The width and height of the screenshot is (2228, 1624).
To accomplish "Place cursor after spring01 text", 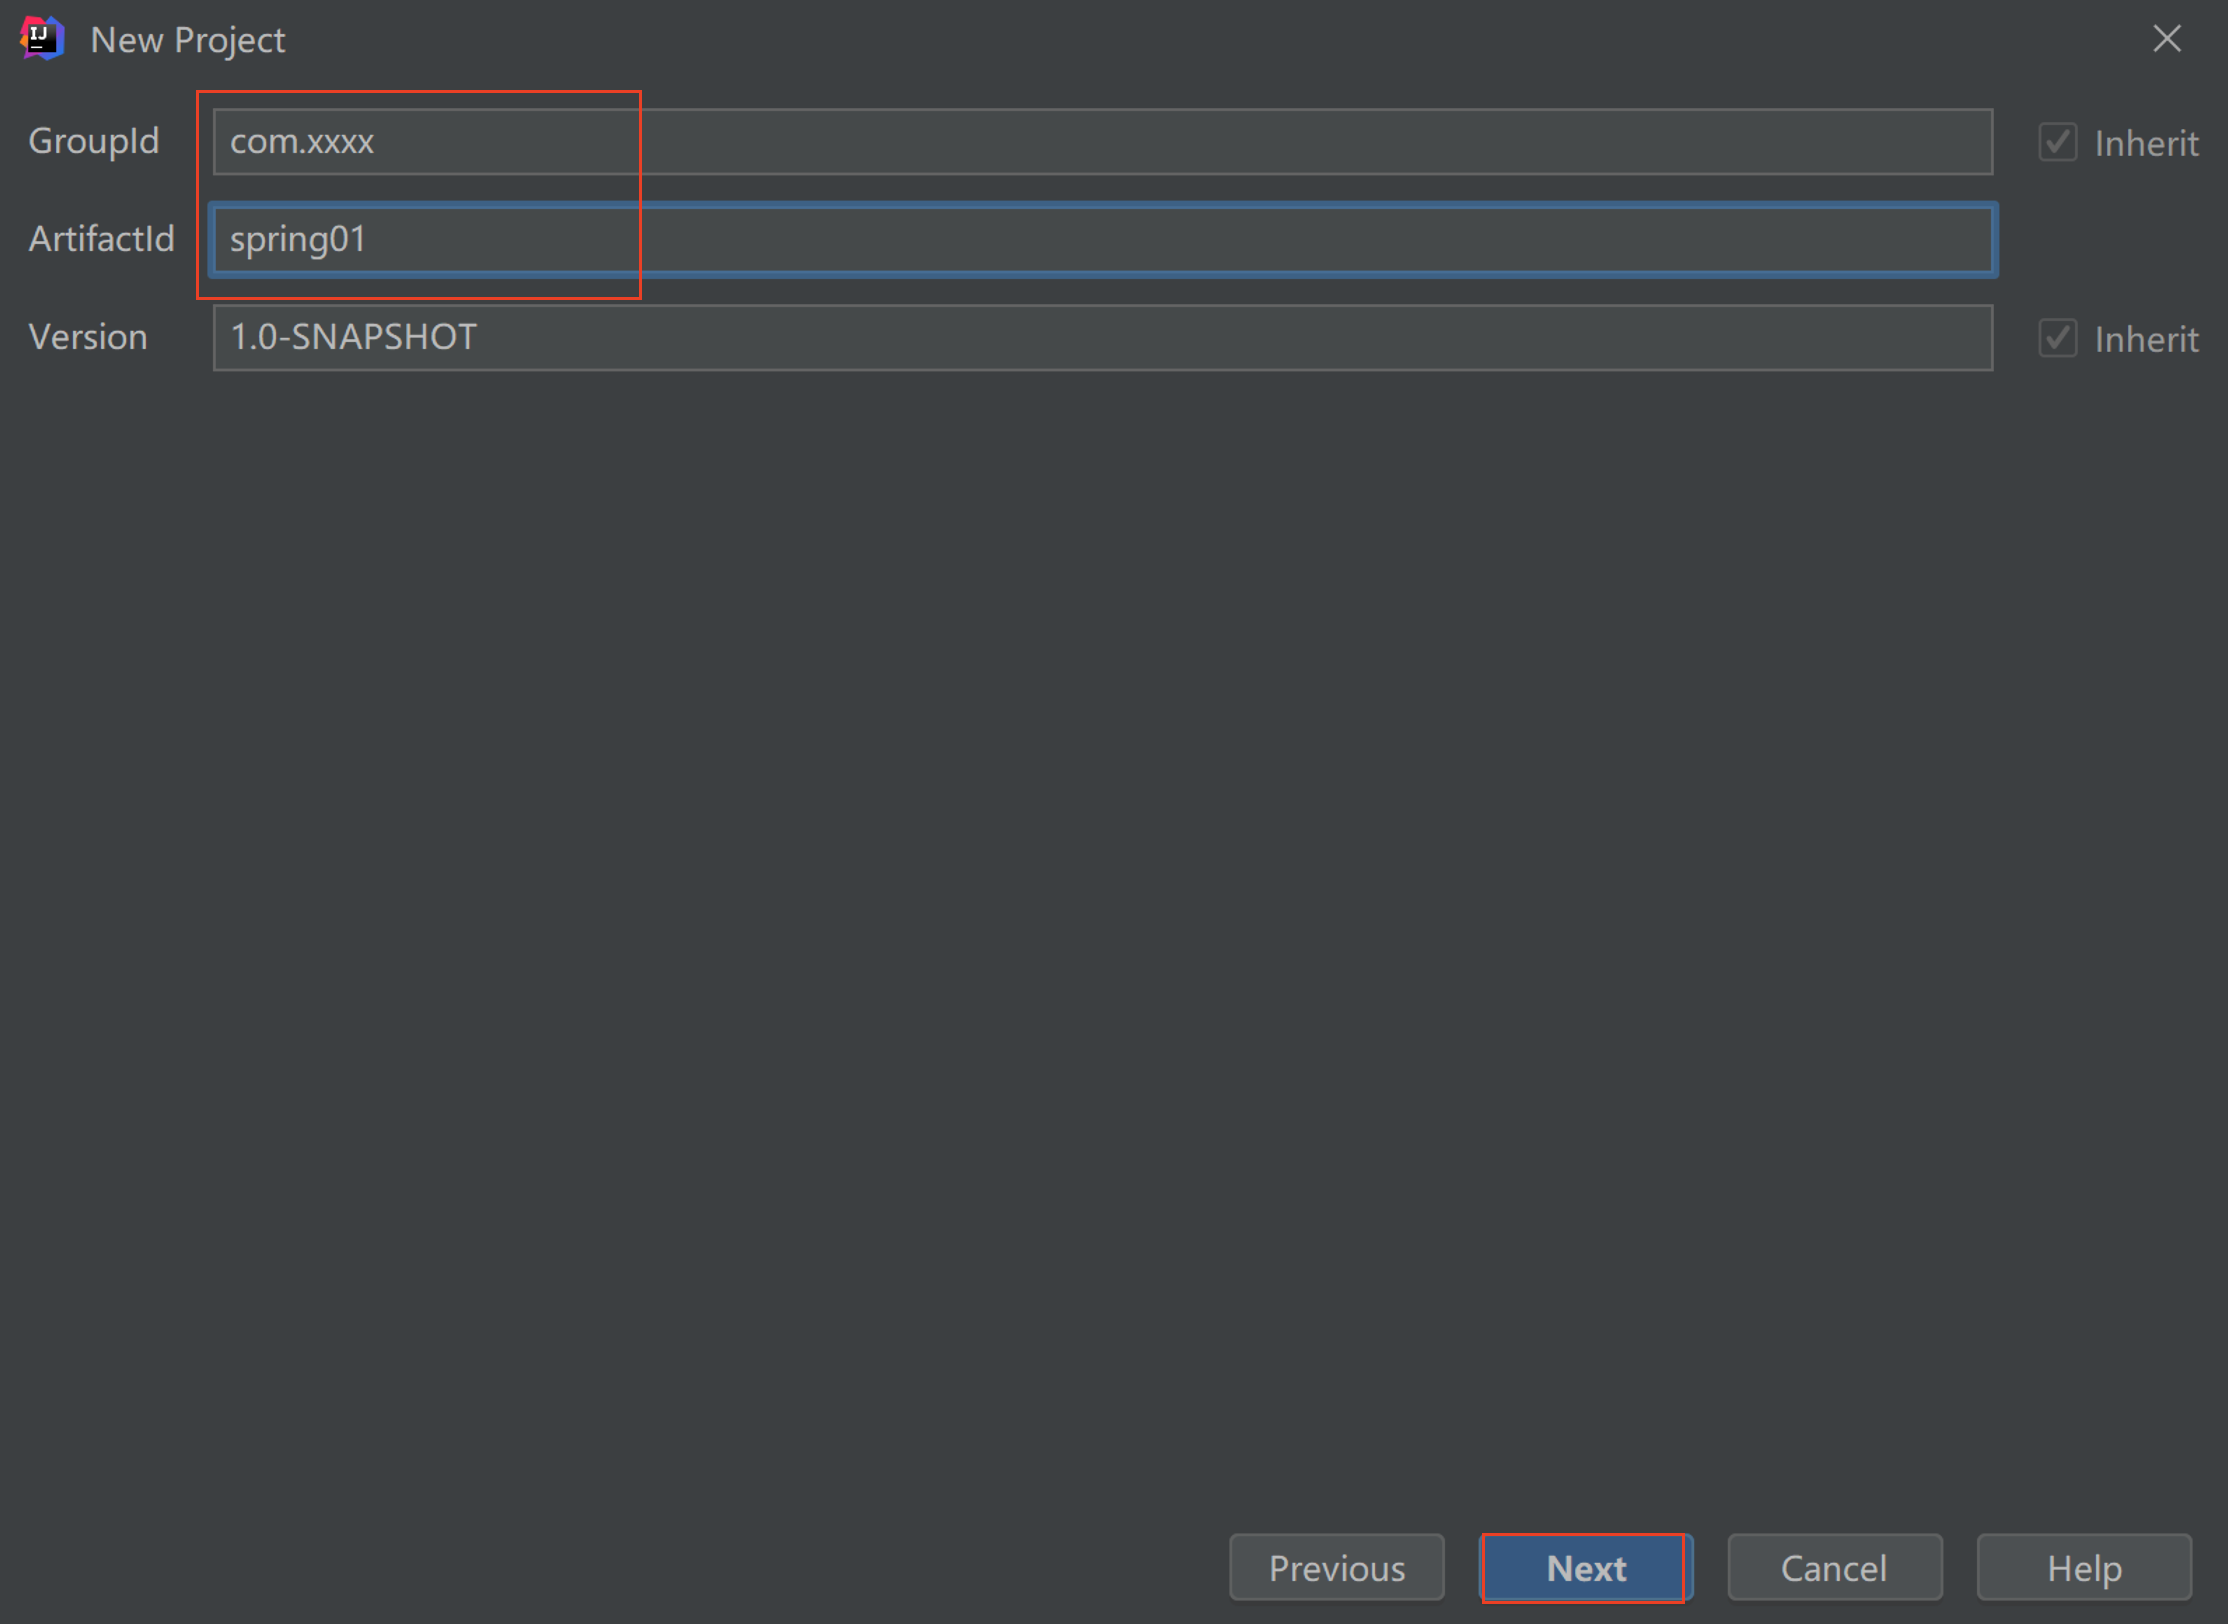I will pyautogui.click(x=368, y=240).
